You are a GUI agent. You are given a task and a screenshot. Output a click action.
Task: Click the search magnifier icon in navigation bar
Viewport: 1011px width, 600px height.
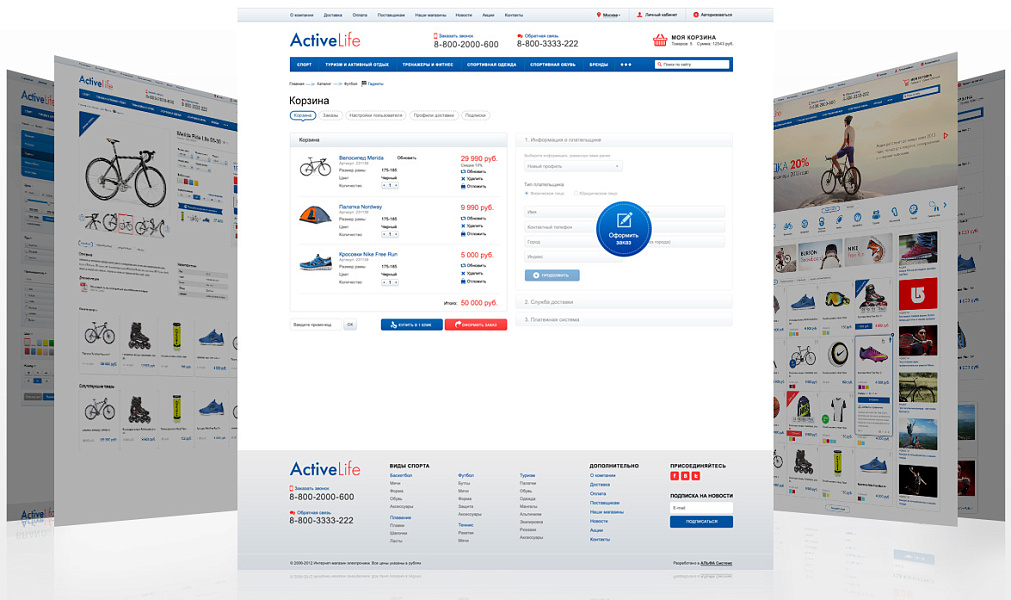[658, 64]
